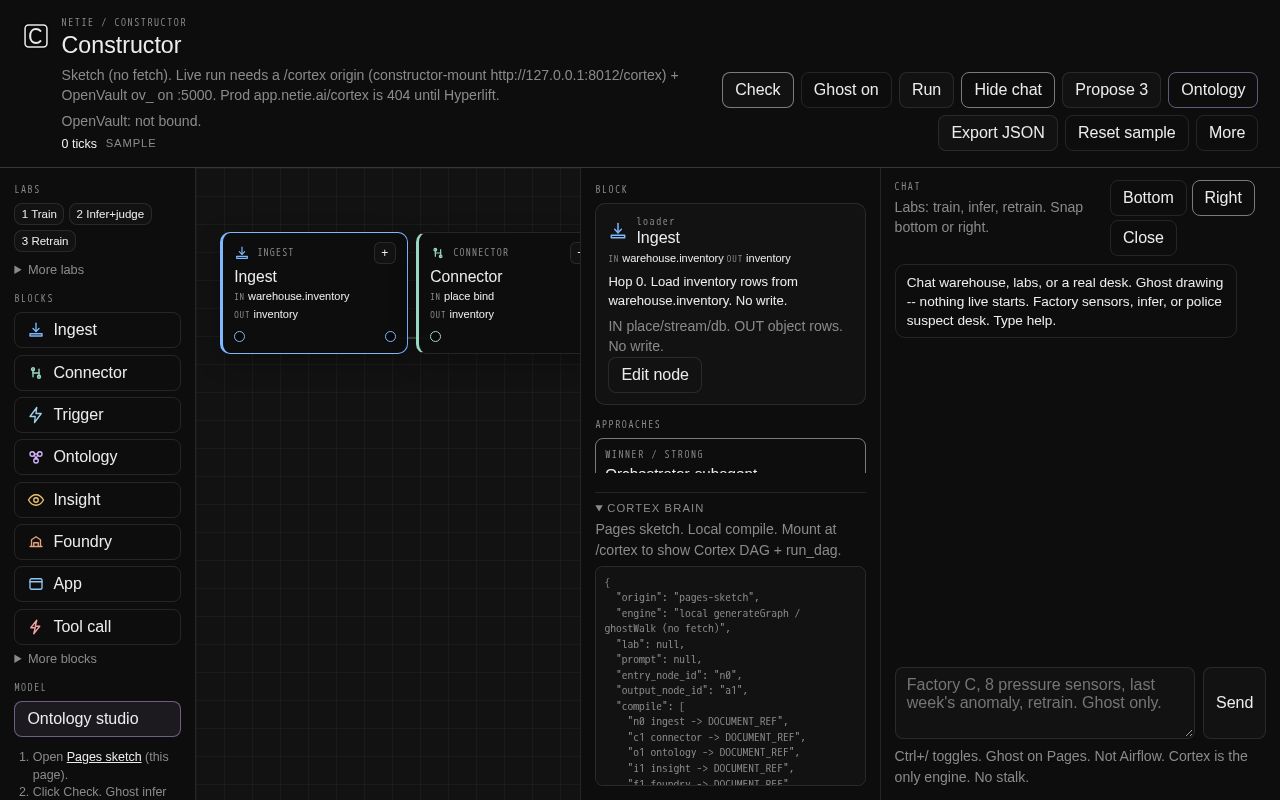Viewport: 1280px width, 800px height.
Task: Snap chat to Right
Action: click(1223, 198)
